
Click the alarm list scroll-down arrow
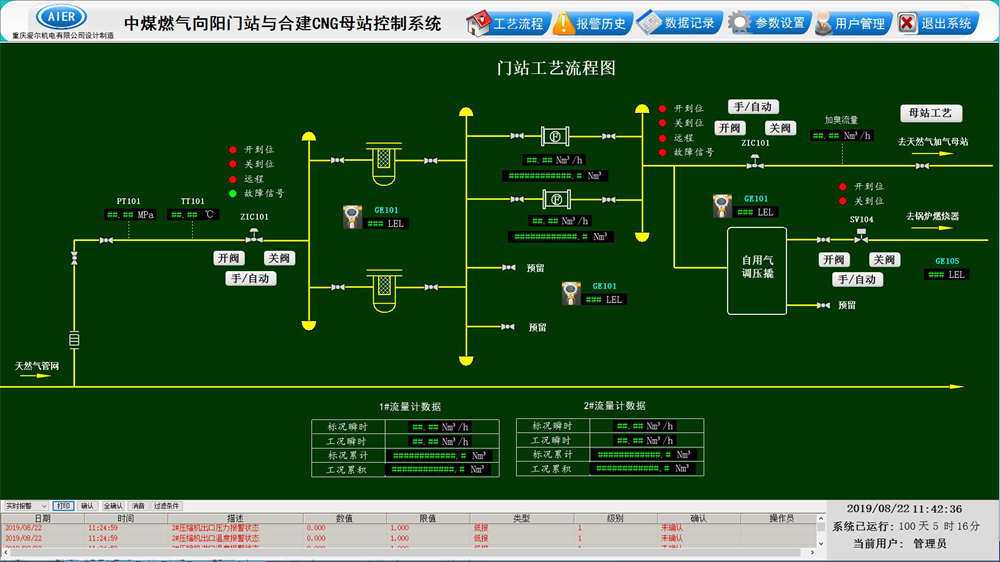coord(821,544)
